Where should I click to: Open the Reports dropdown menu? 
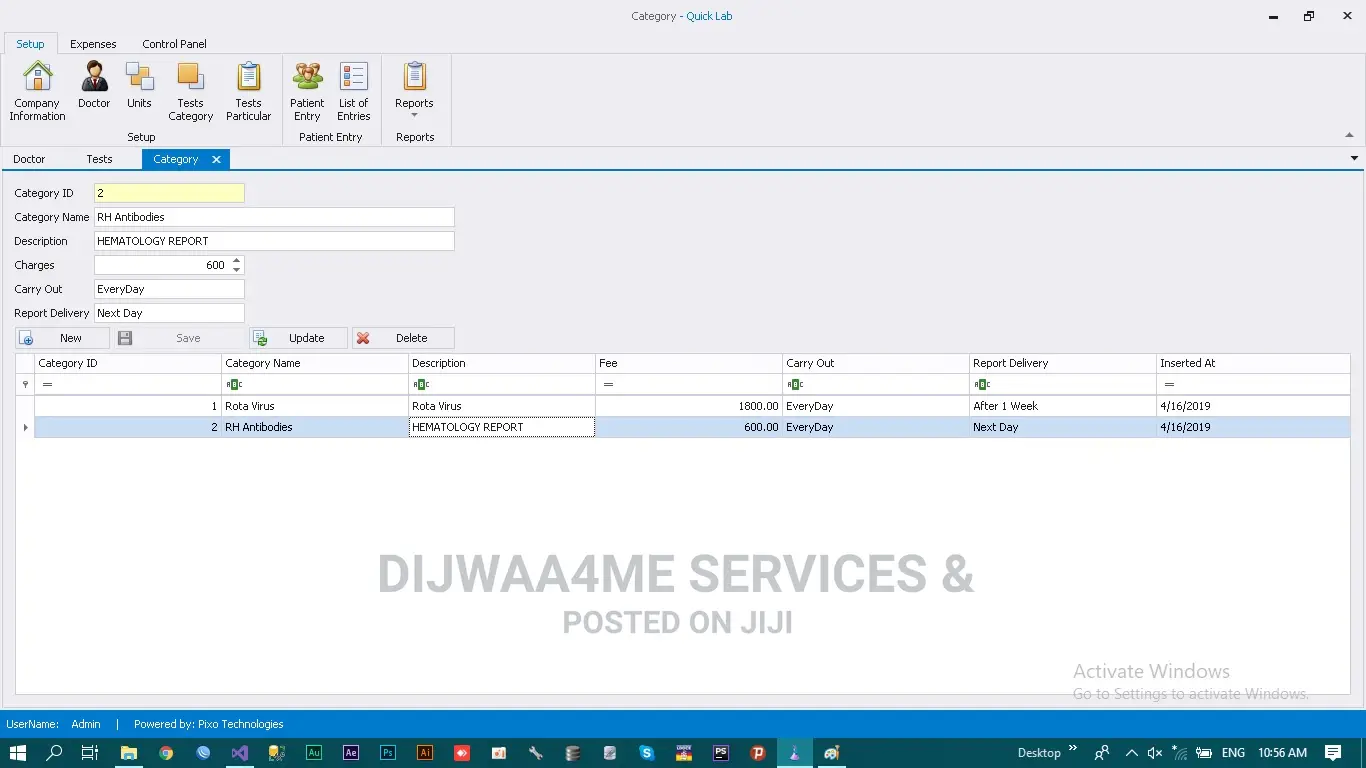tap(414, 91)
